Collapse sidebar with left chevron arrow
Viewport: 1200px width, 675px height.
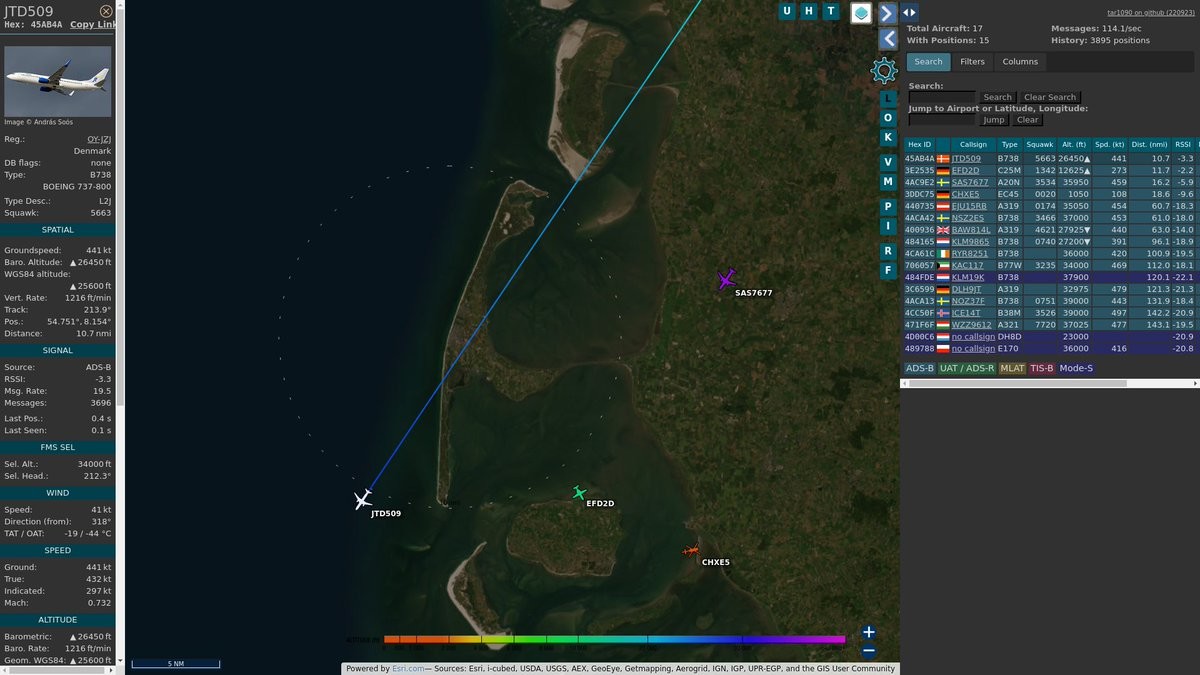(x=888, y=39)
